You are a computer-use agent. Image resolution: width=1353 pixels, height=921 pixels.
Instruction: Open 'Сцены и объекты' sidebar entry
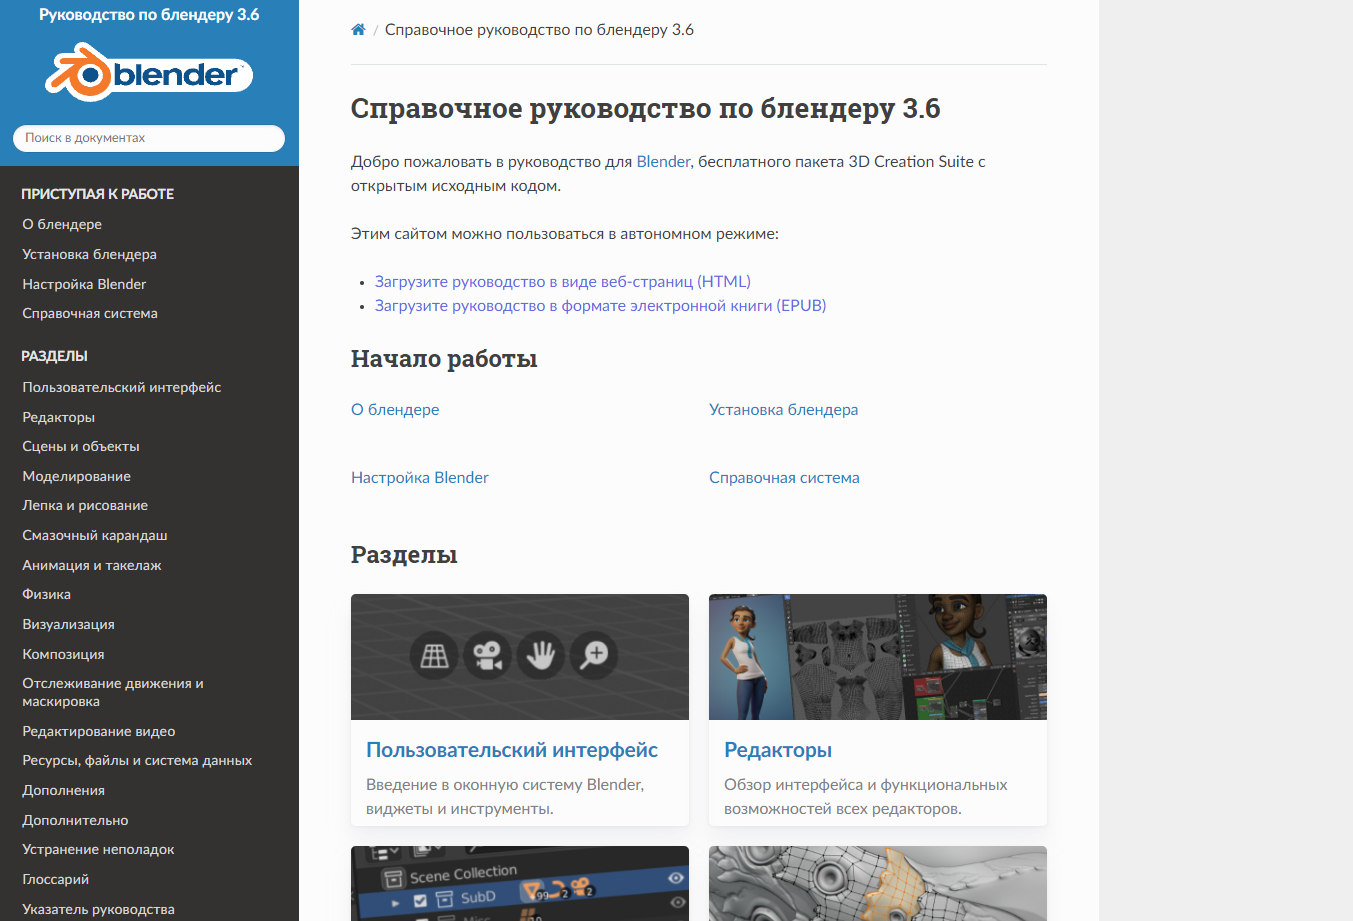[x=81, y=446]
